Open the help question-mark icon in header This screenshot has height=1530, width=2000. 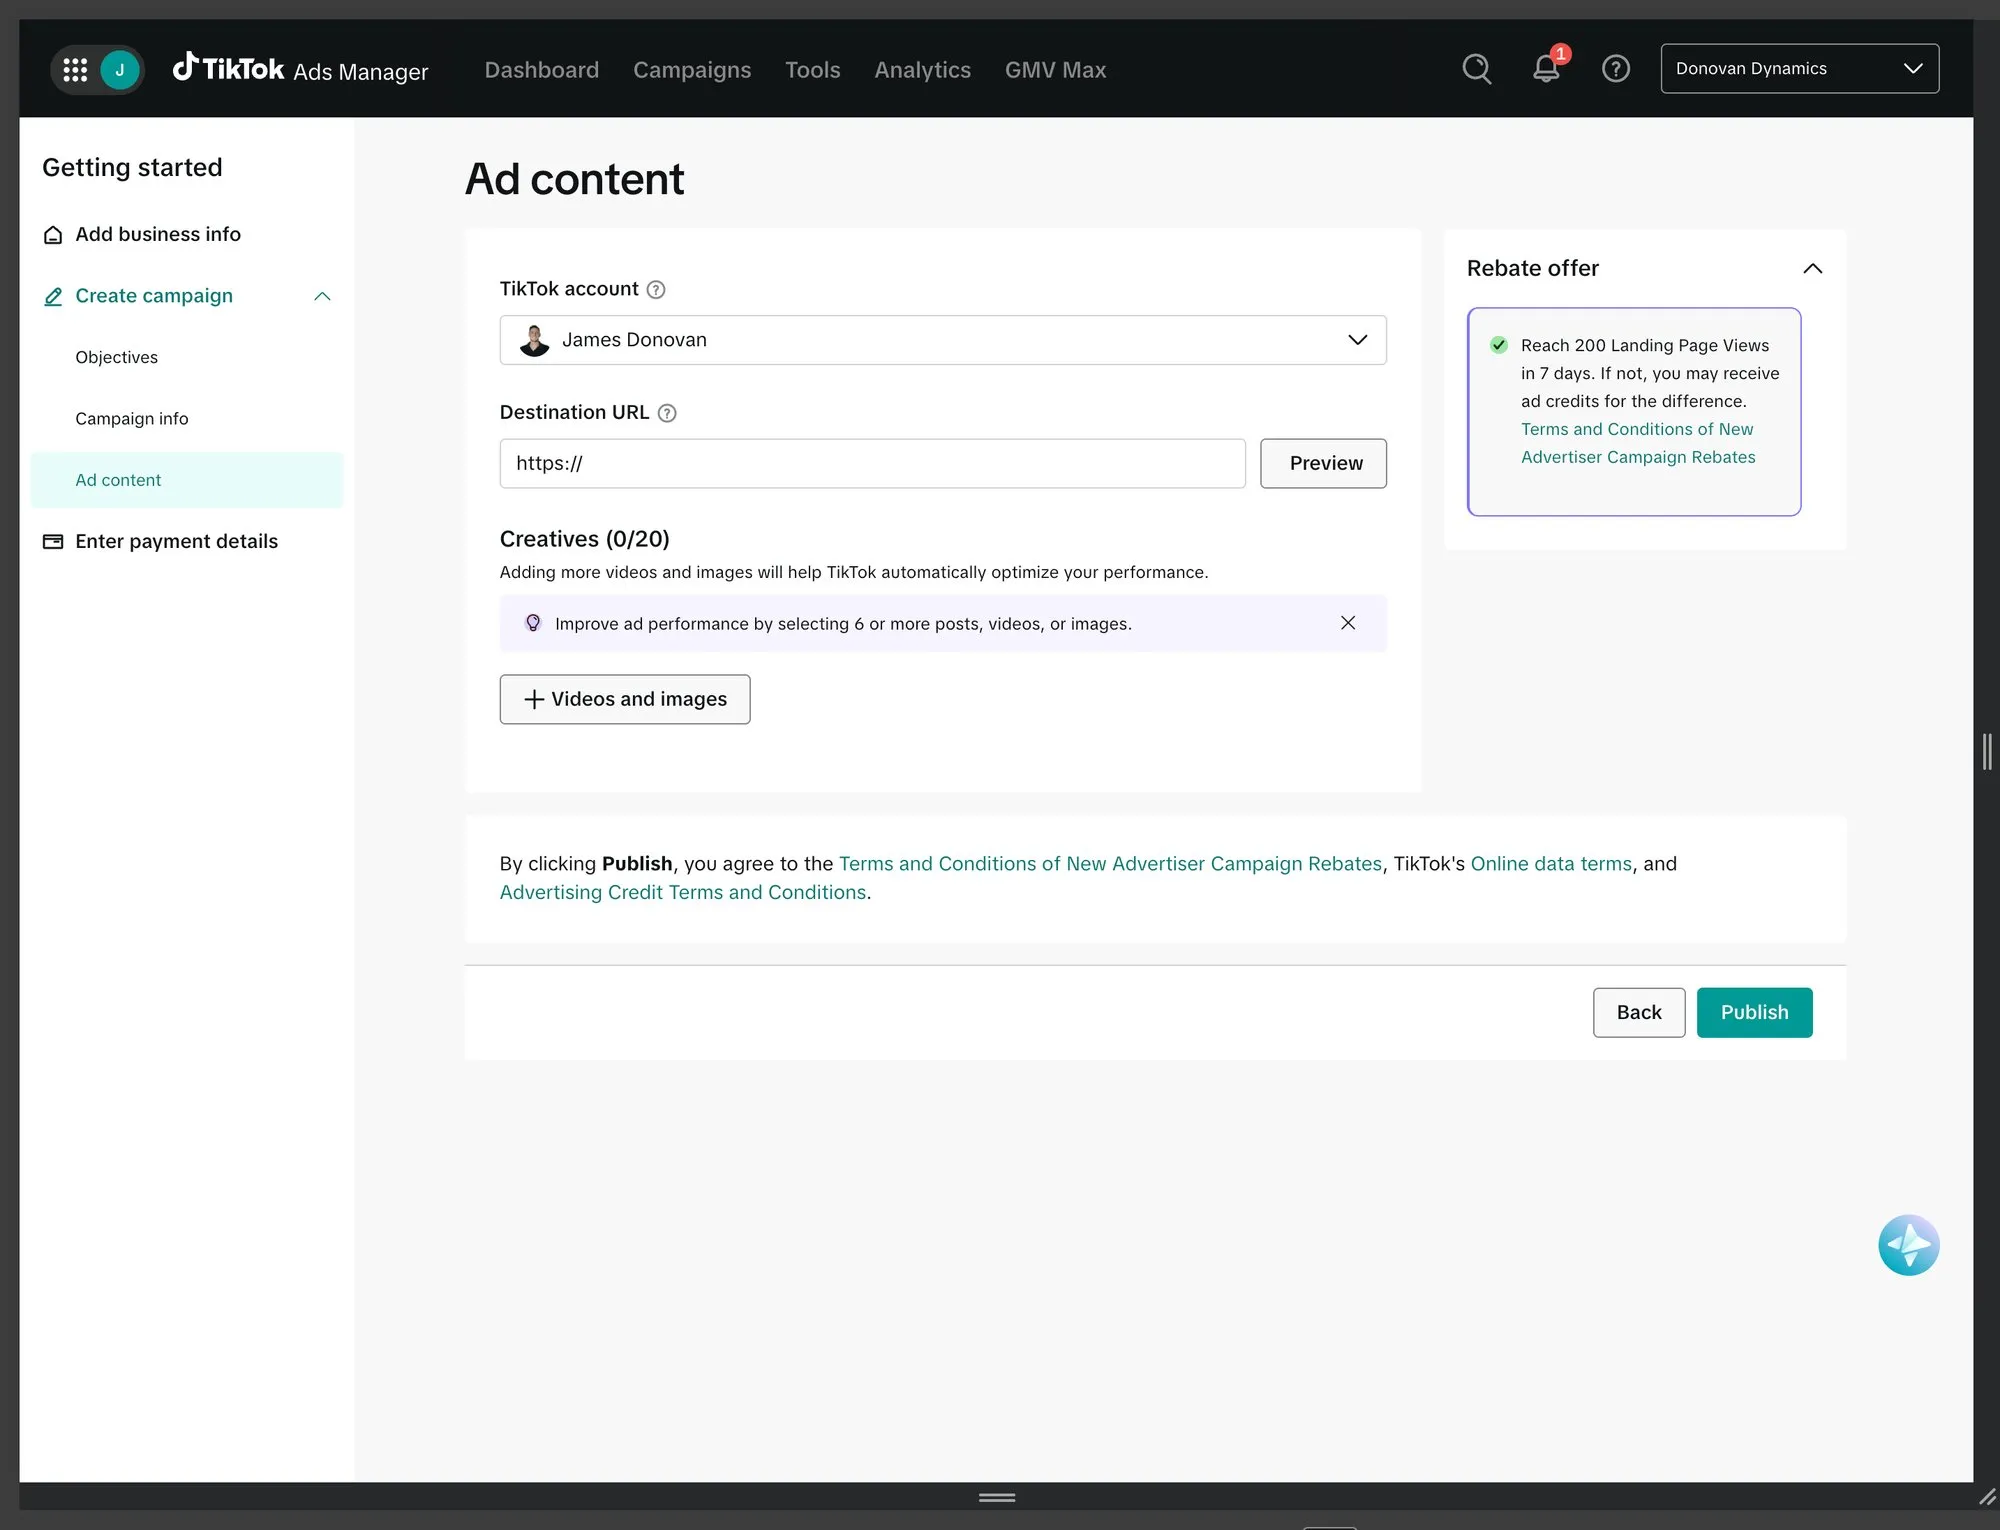tap(1616, 69)
